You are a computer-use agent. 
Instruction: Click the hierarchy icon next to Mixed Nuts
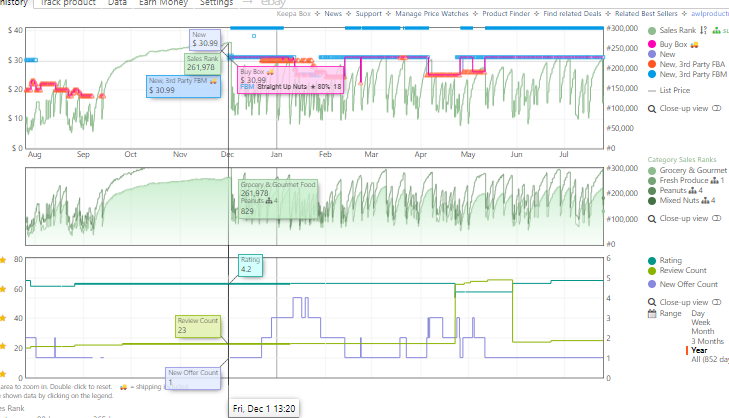[x=705, y=201]
